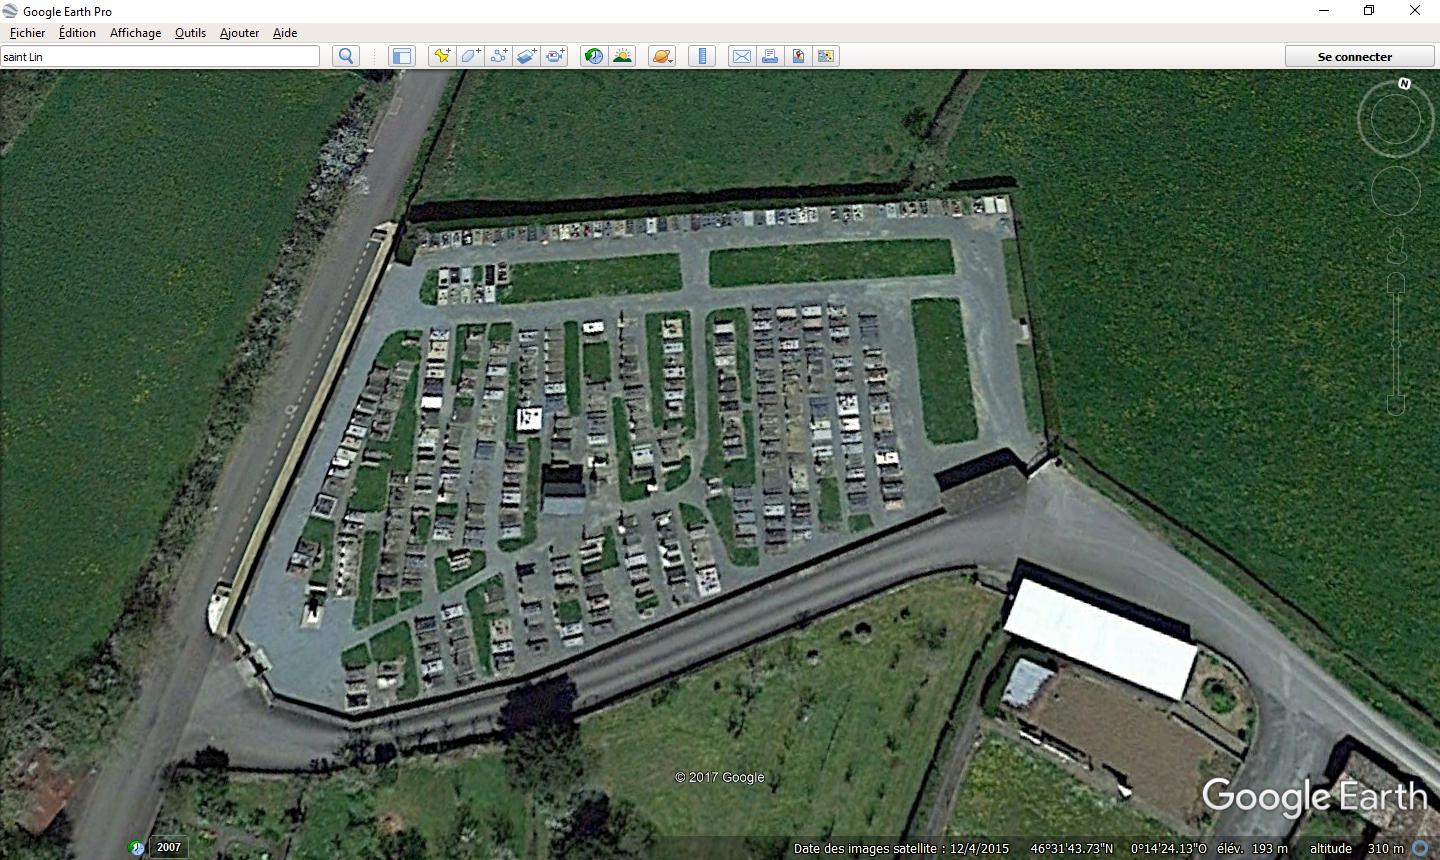The image size is (1440, 860).
Task: Open the Fichier menu
Action: tap(27, 32)
